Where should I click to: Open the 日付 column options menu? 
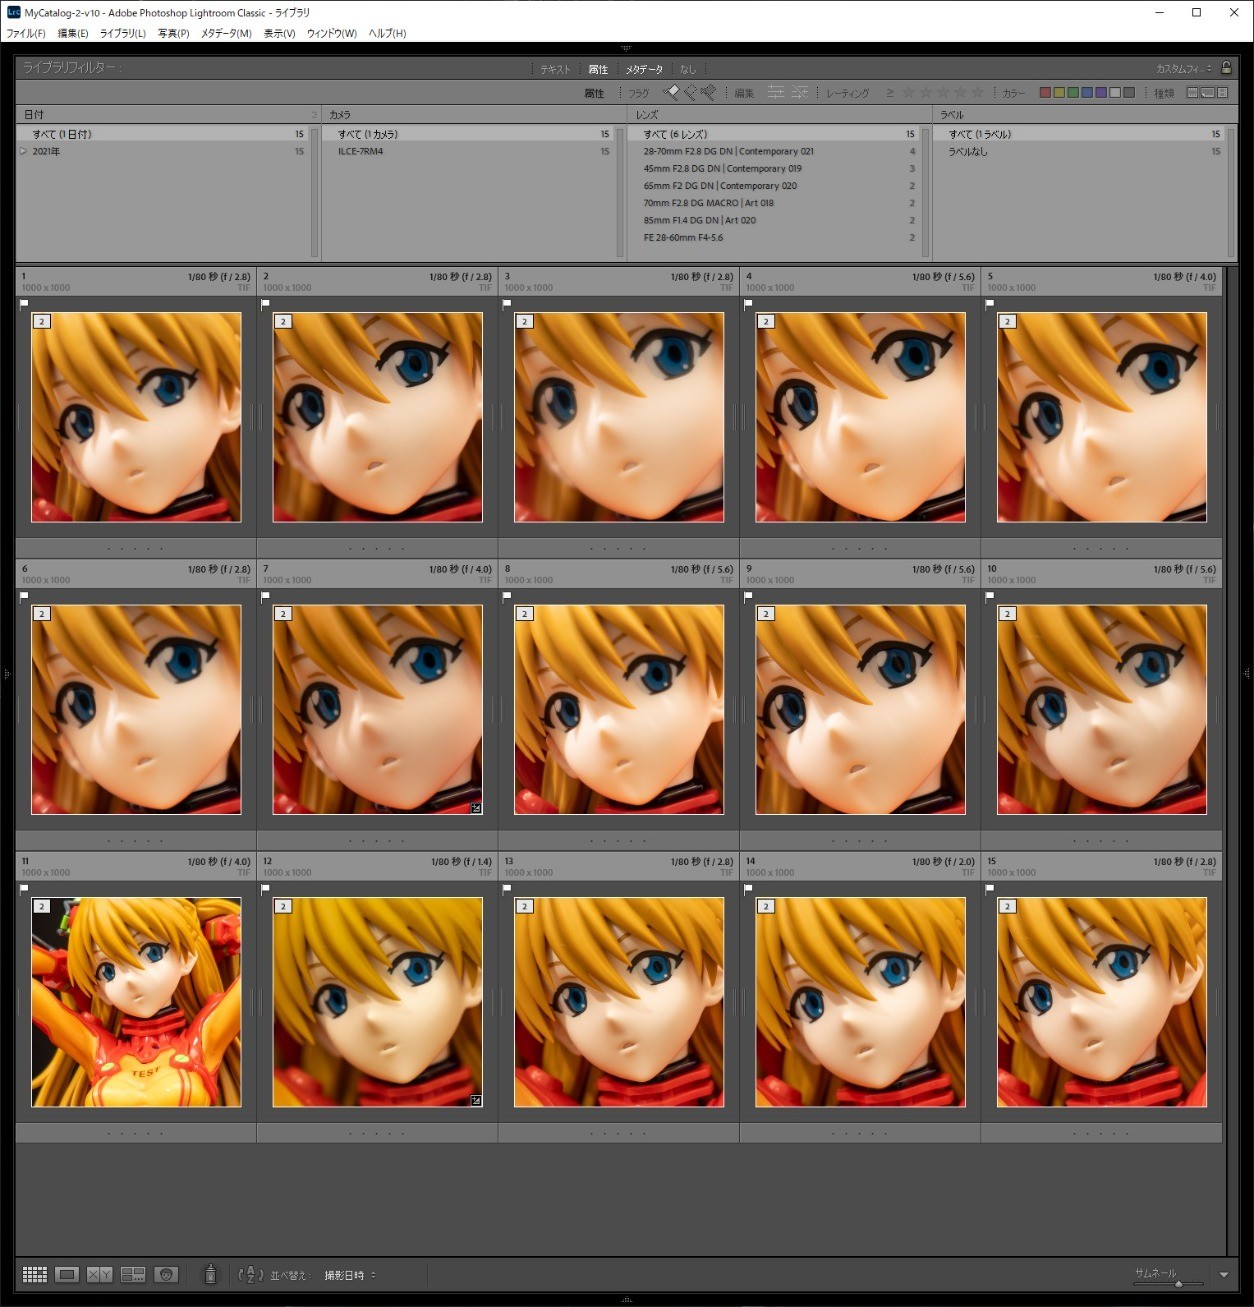click(314, 115)
